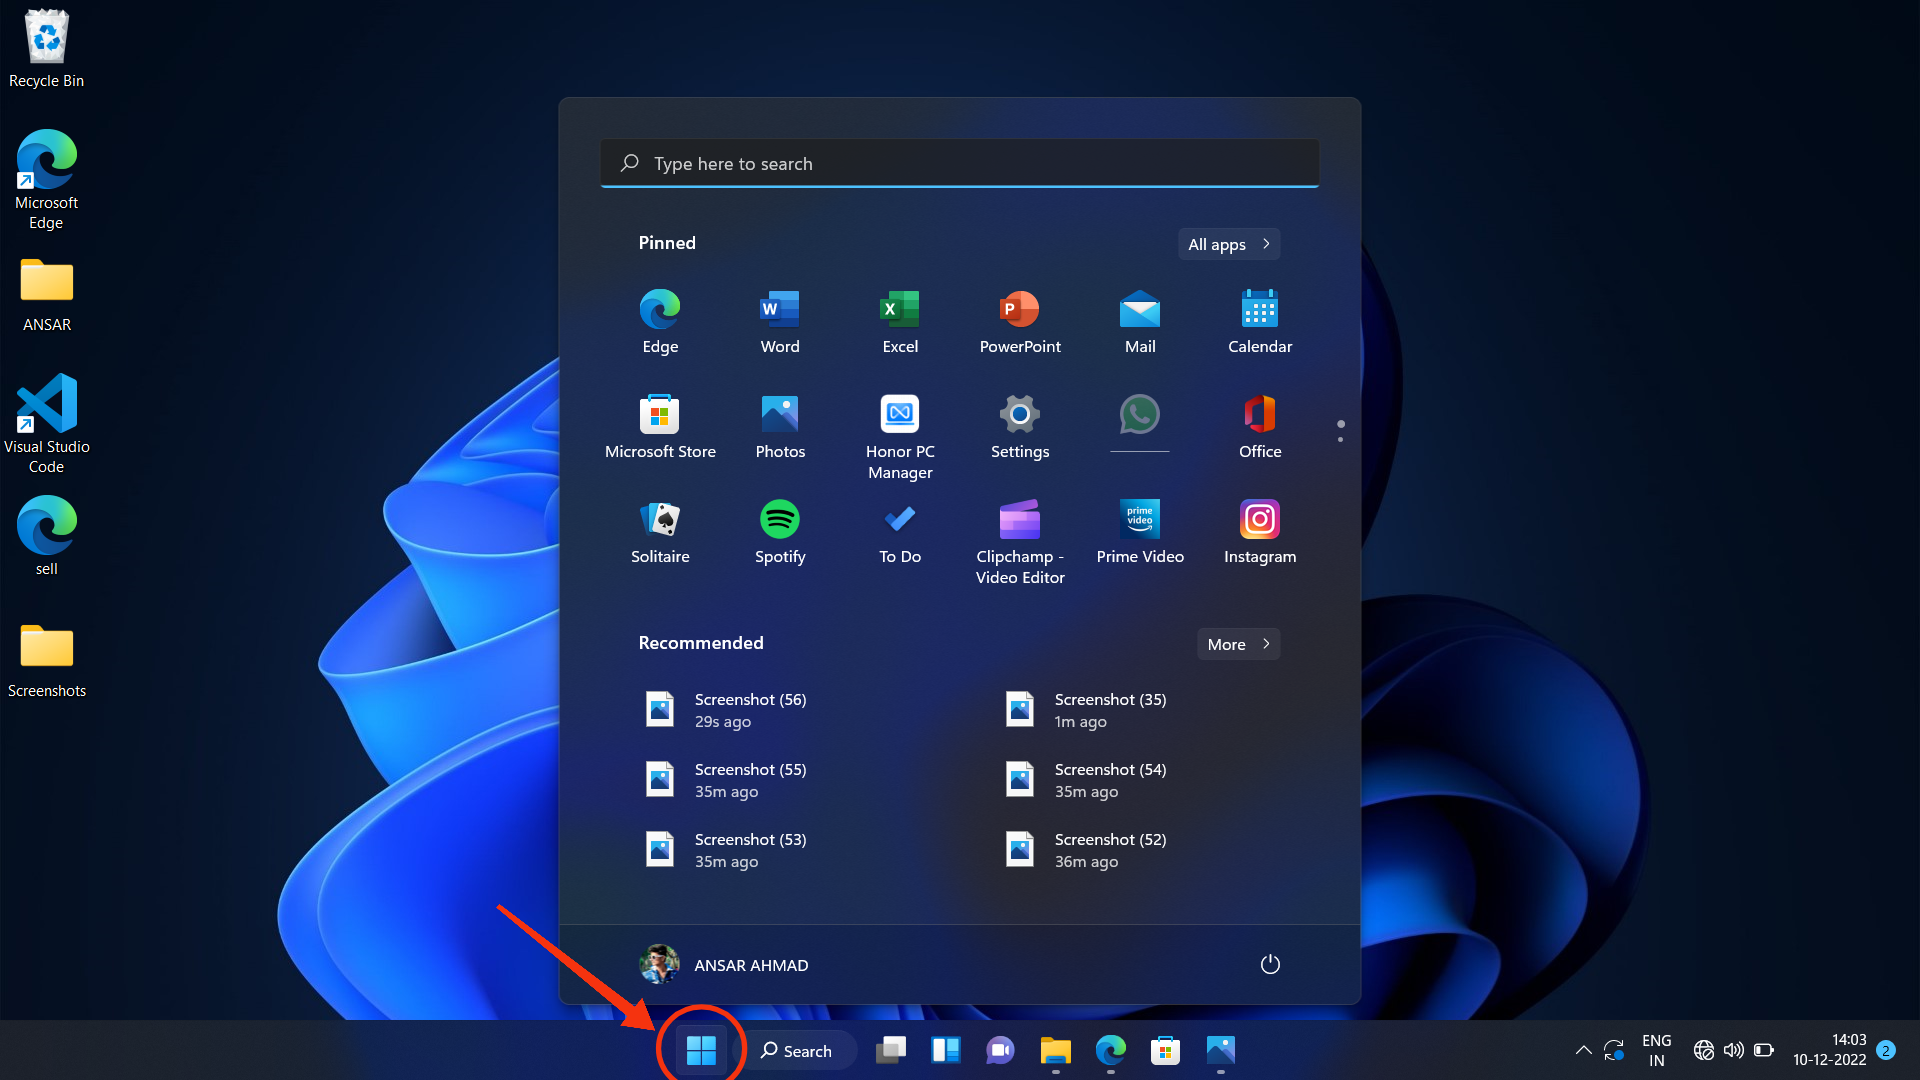Open the Calendar app
1920x1080 pixels.
1260,322
